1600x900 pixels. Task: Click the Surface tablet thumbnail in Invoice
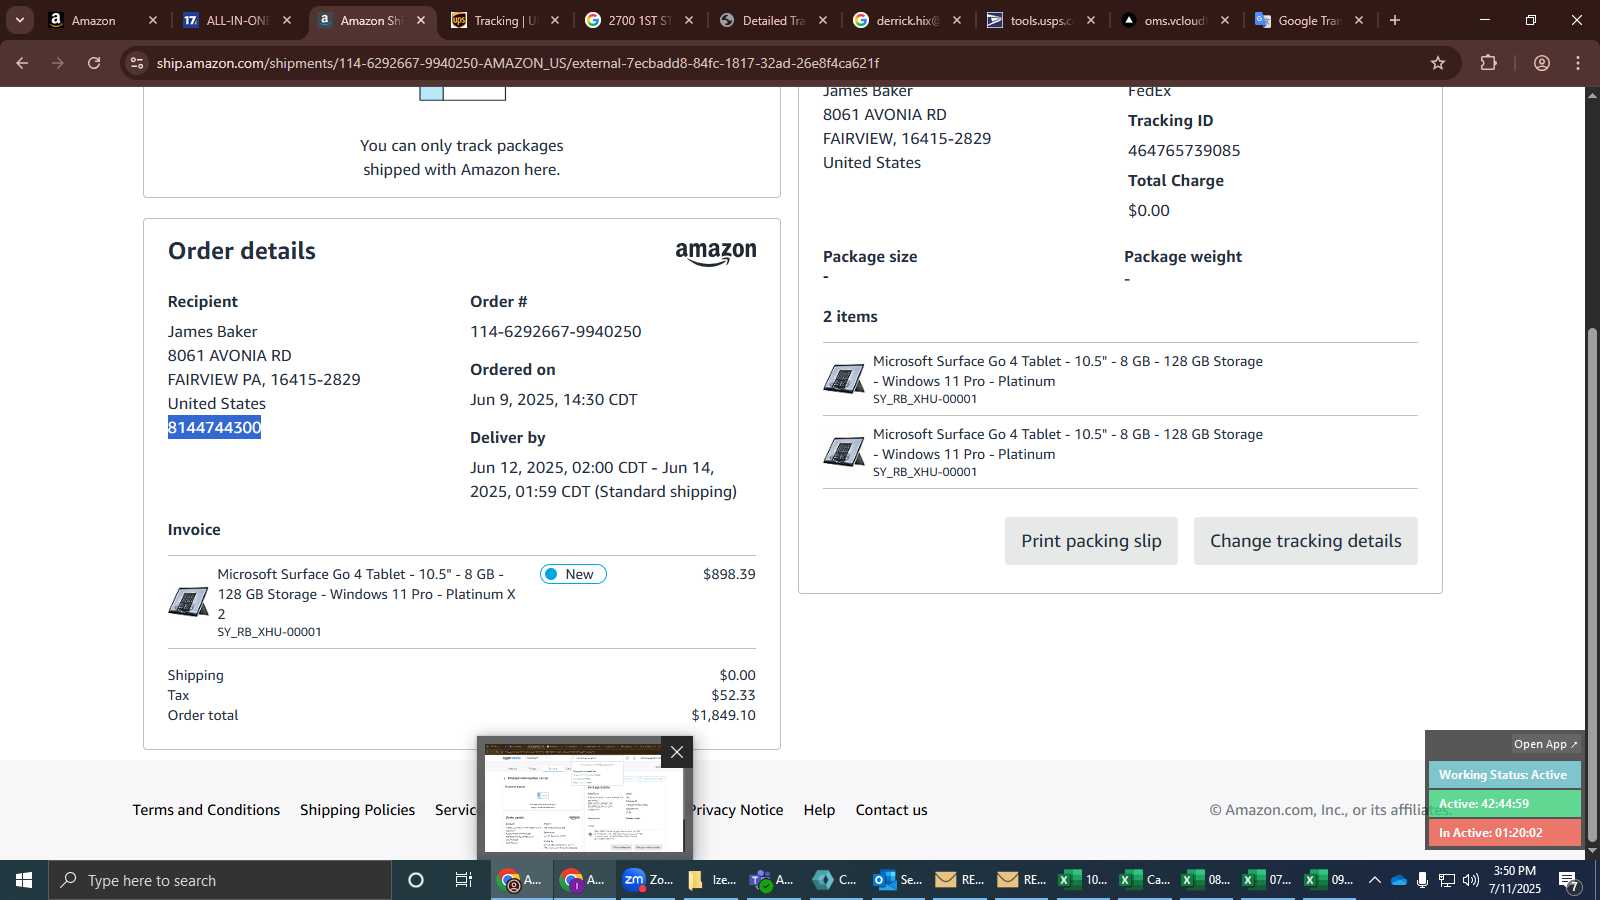coord(188,602)
